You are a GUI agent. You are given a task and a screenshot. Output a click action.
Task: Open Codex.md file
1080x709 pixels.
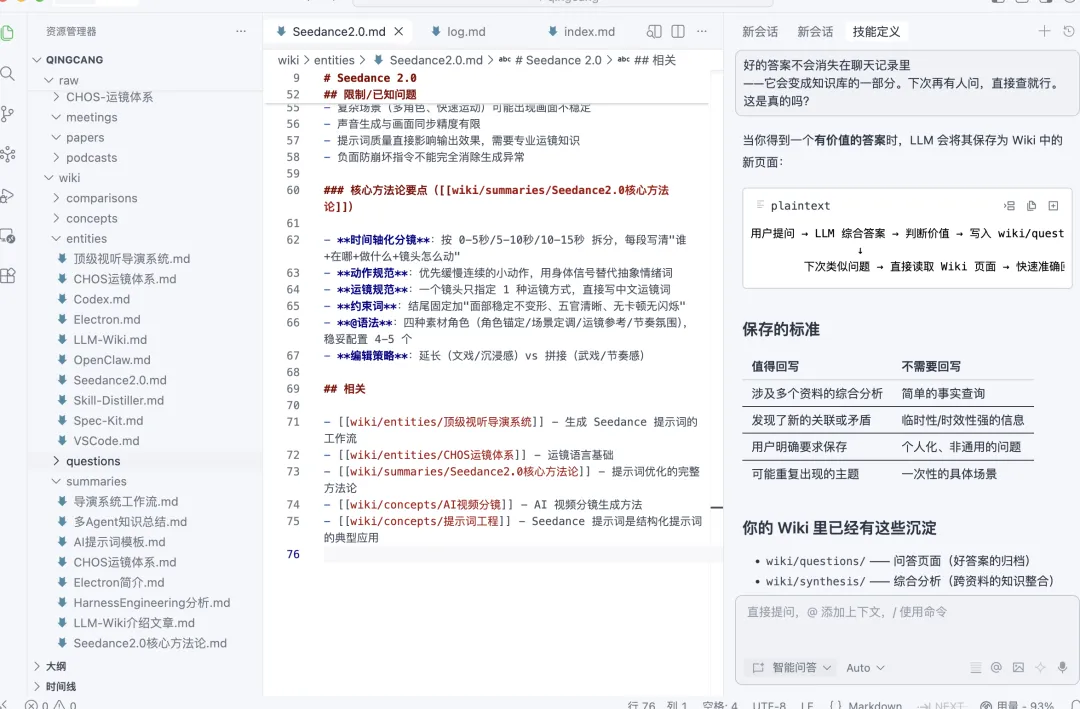(101, 300)
